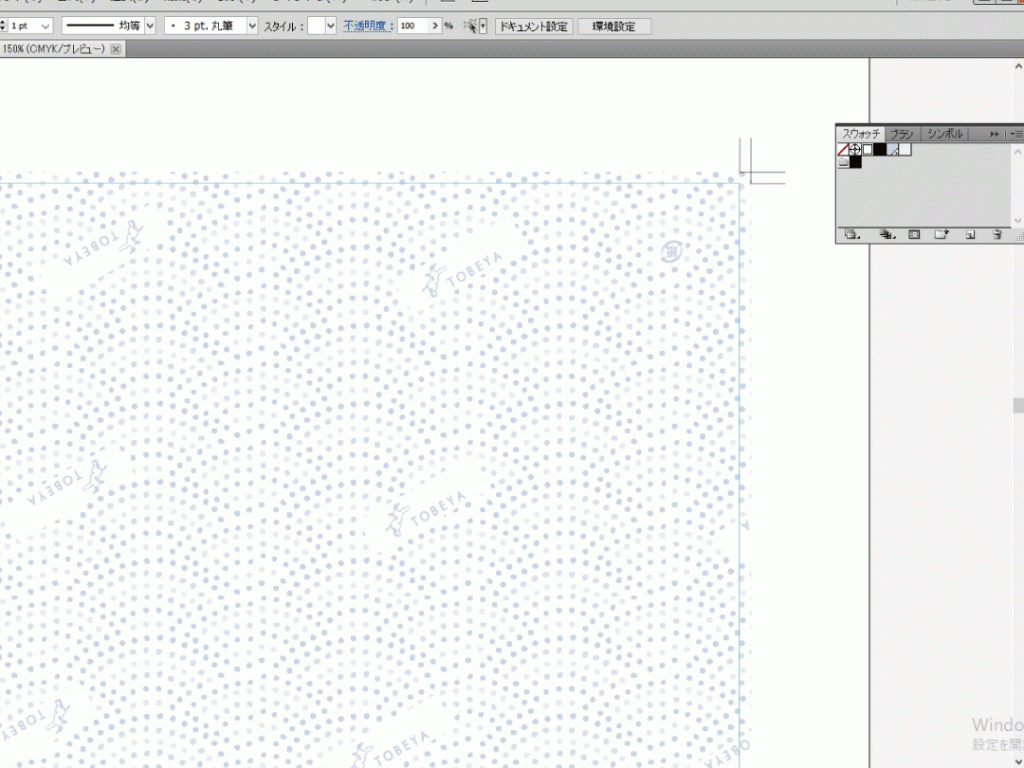The height and width of the screenshot is (768, 1024).
Task: Select the black swatch in first row
Action: tap(880, 150)
